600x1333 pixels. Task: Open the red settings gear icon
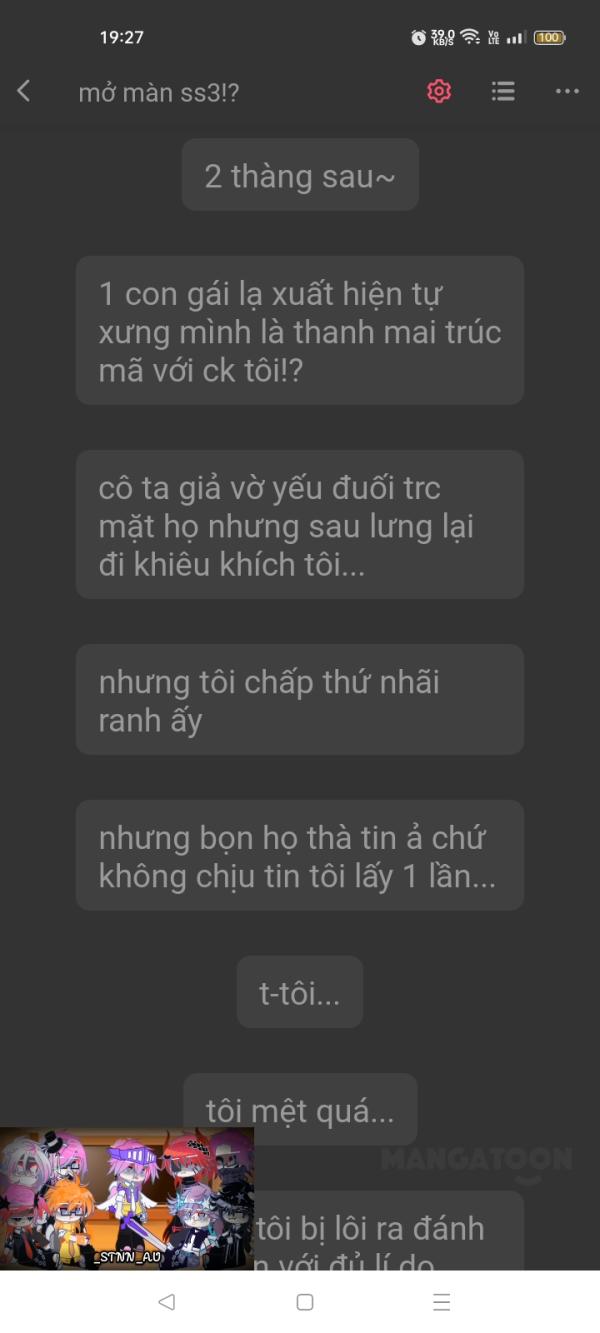point(439,91)
